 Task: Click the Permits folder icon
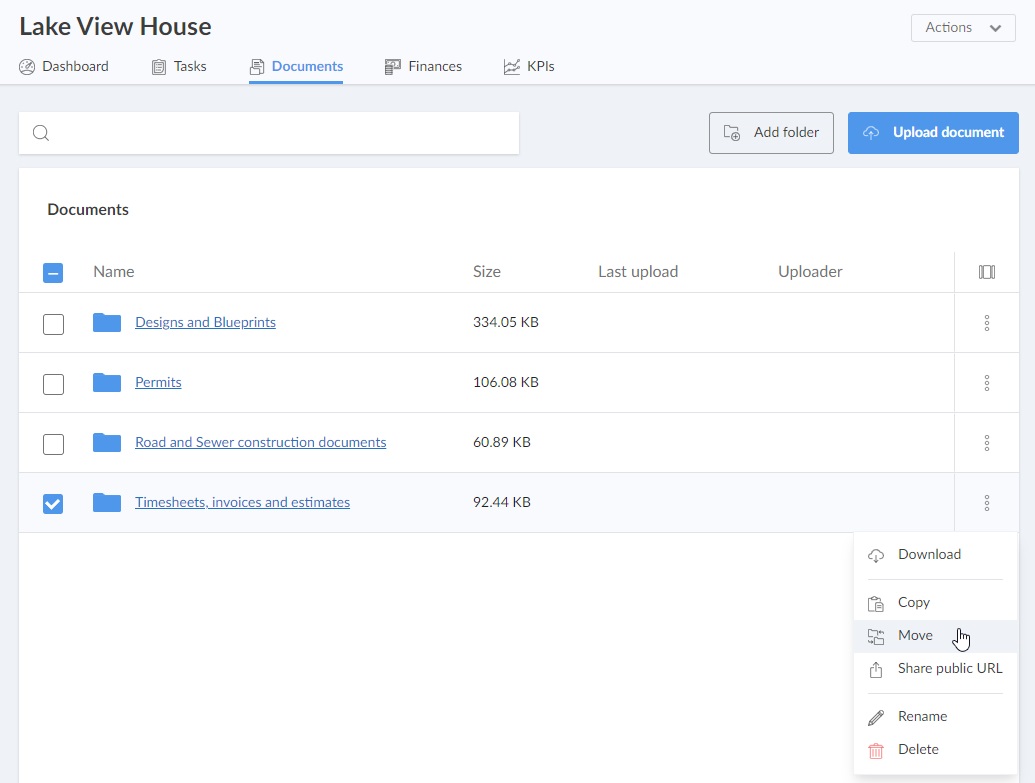107,382
